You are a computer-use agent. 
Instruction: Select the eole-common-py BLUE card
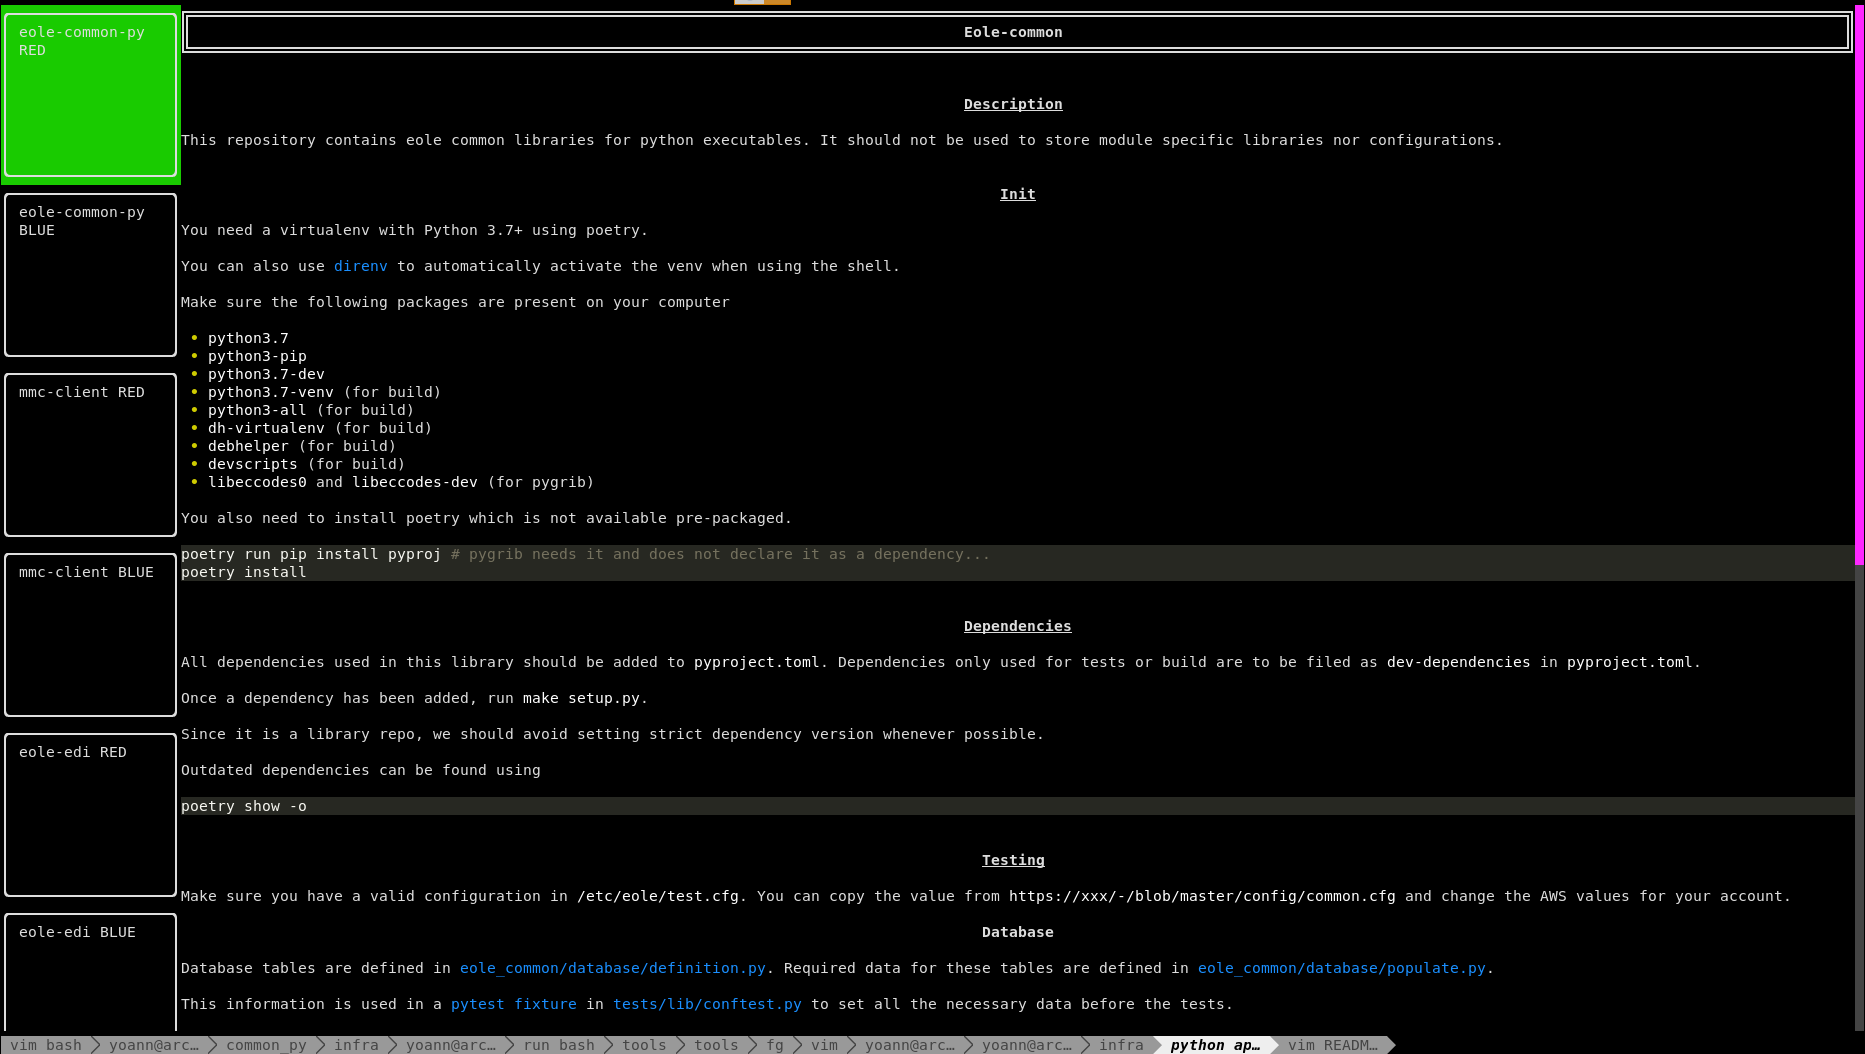(90, 275)
